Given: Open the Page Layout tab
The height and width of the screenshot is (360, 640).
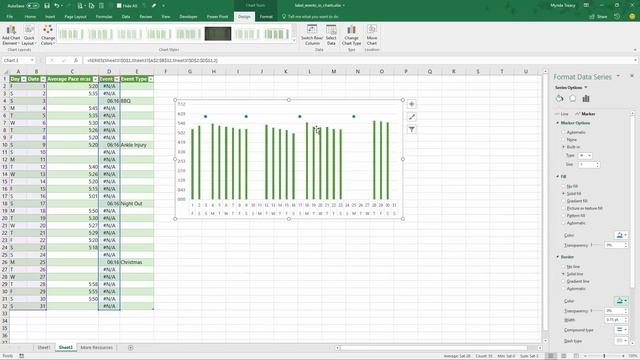Looking at the screenshot, I should [76, 17].
